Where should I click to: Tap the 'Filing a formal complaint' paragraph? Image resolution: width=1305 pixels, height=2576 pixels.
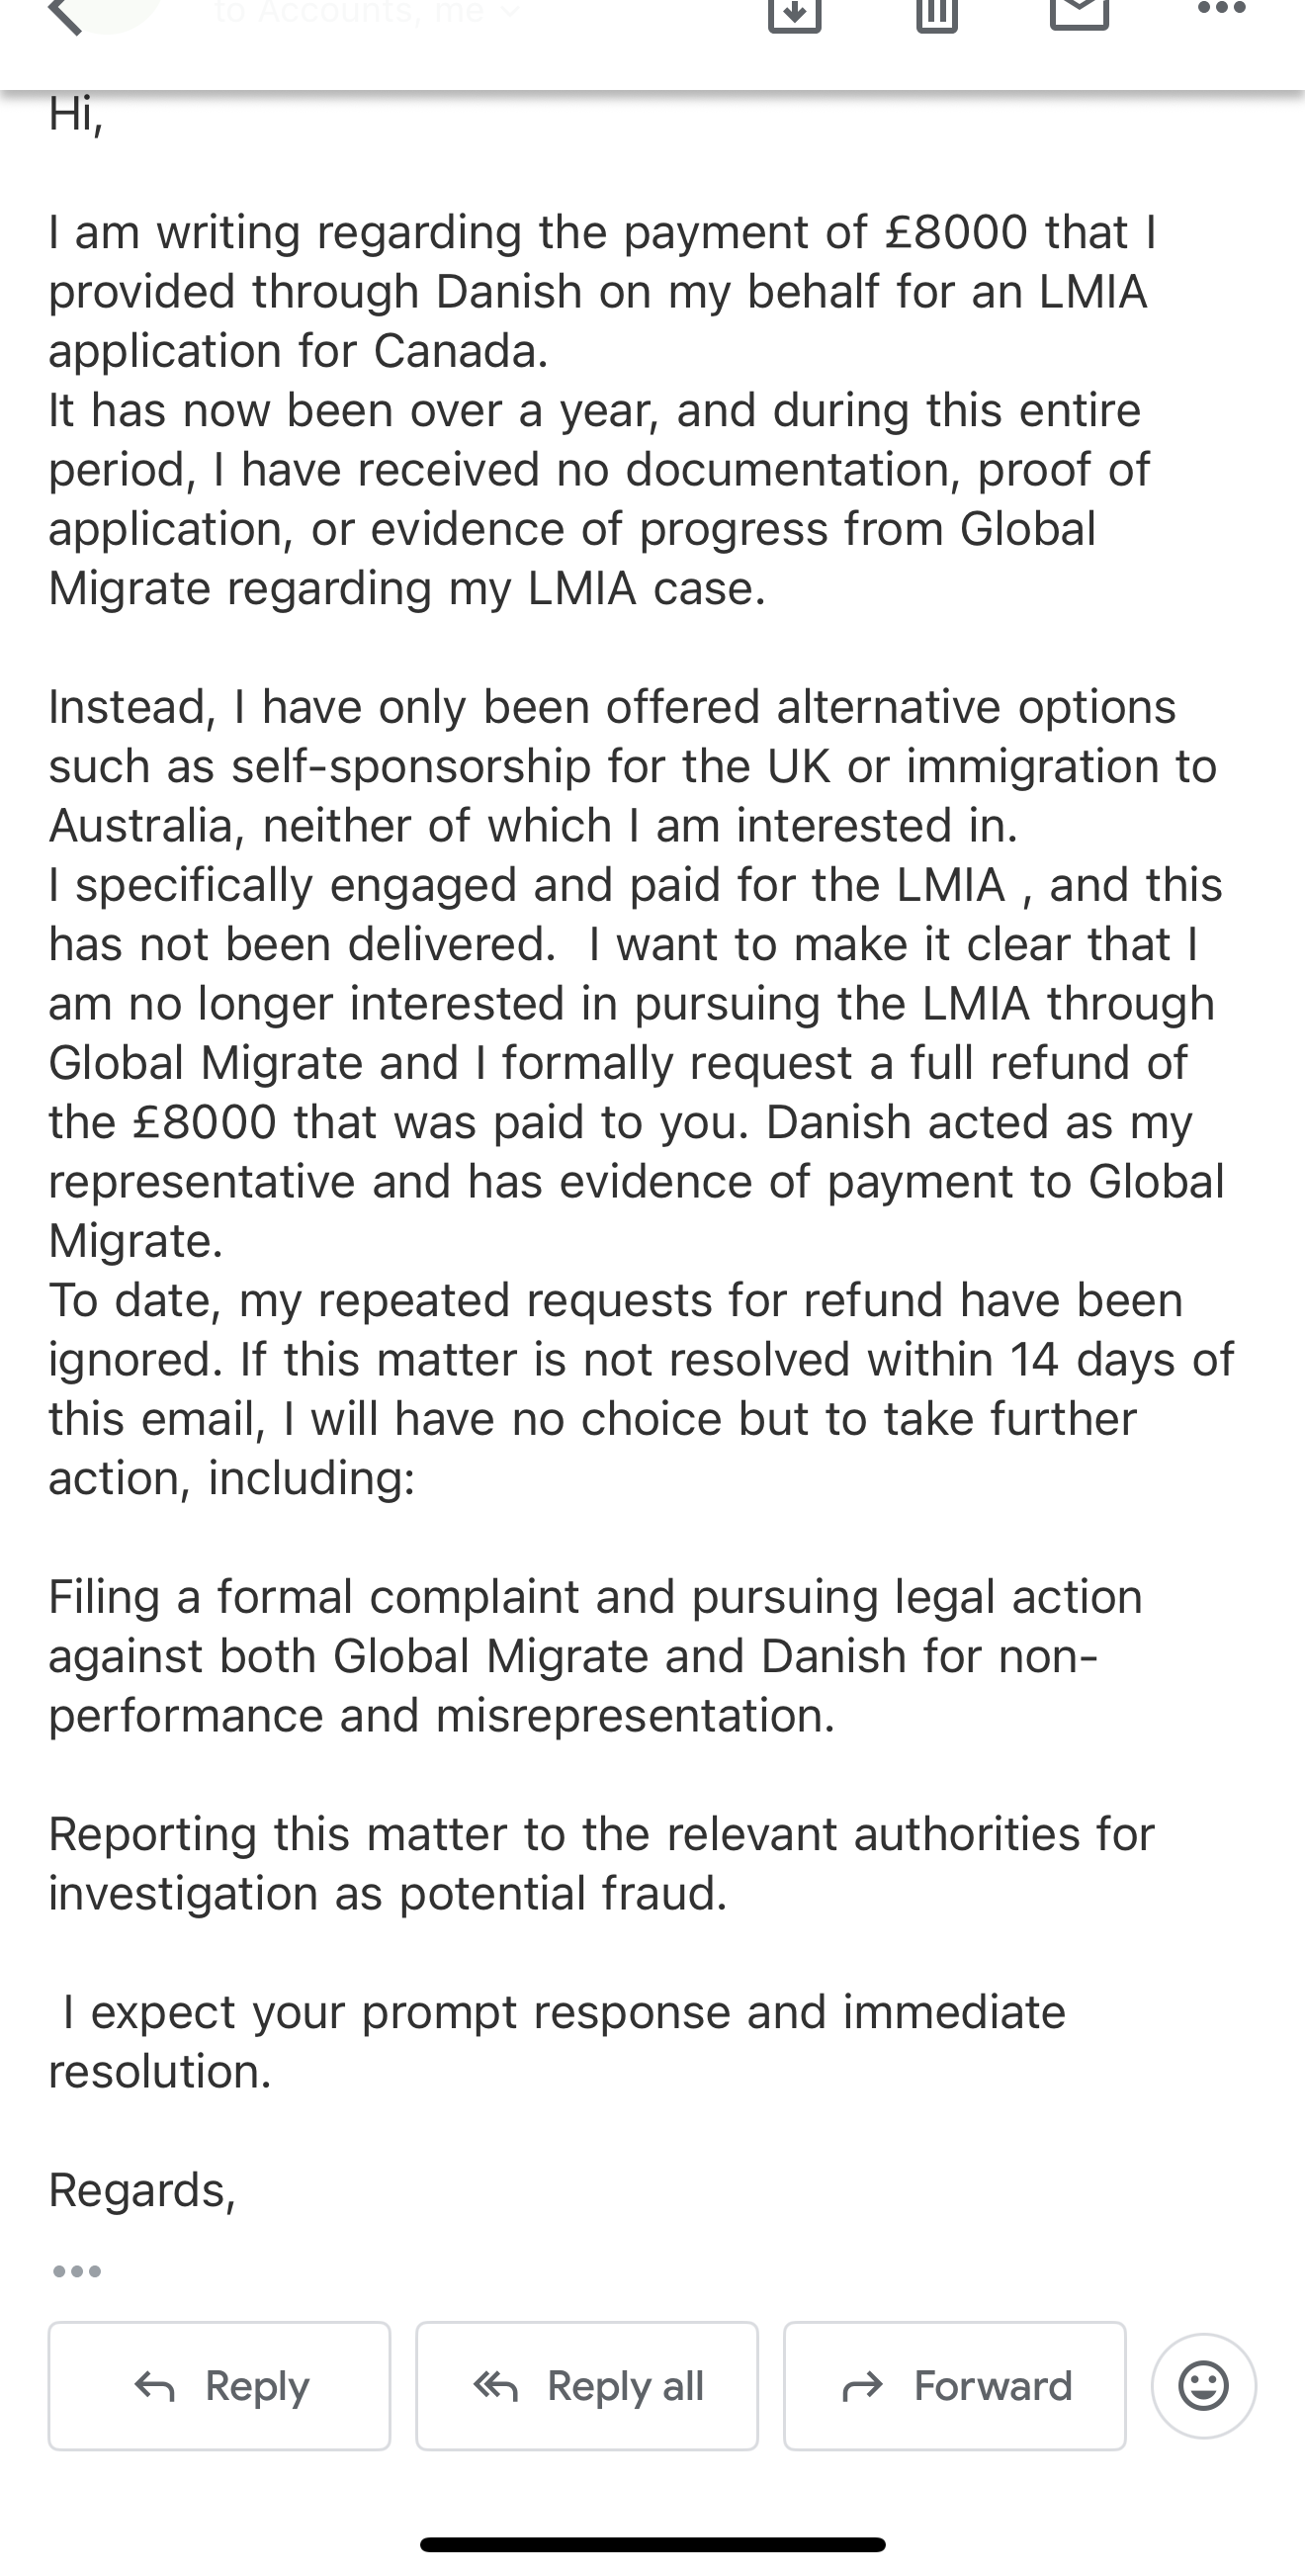pyautogui.click(x=595, y=1656)
